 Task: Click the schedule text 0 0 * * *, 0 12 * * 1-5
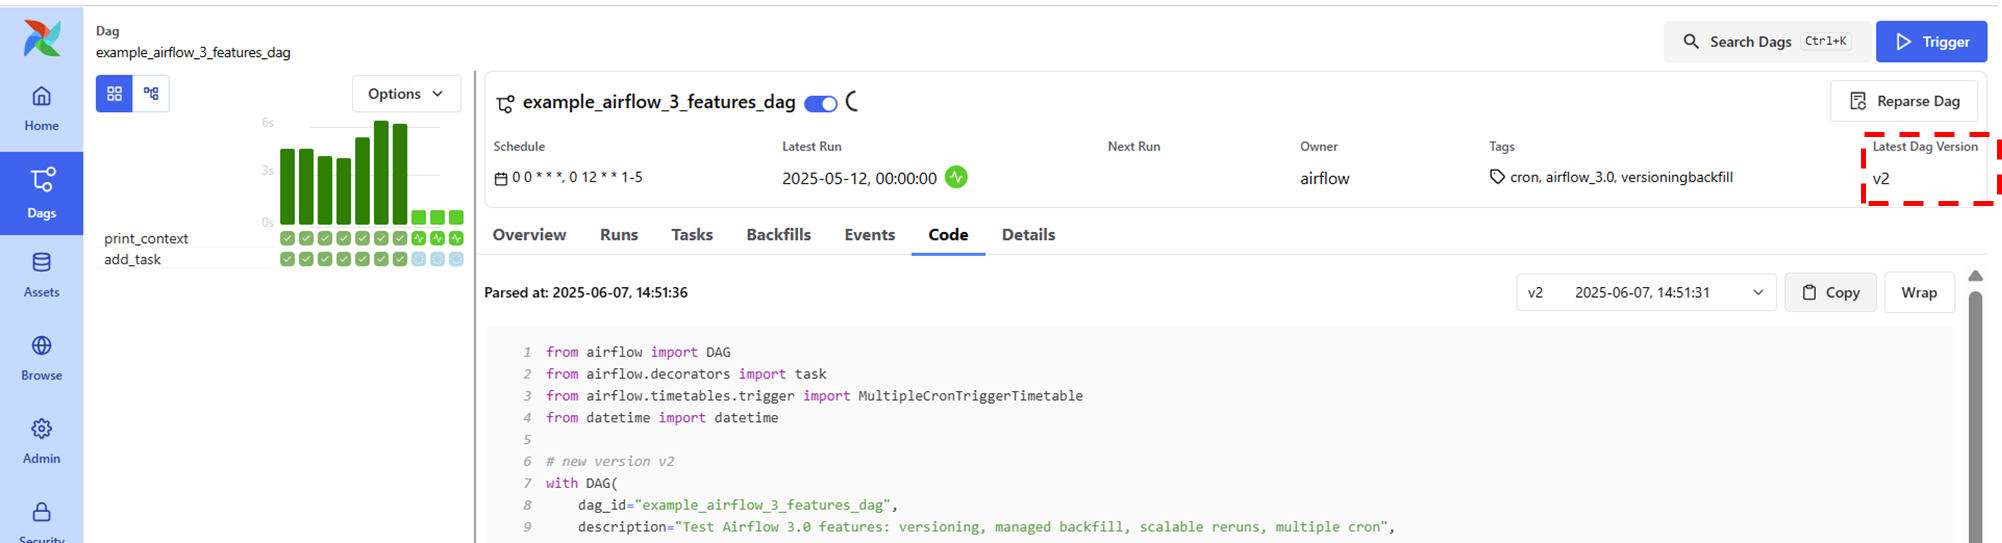[577, 177]
